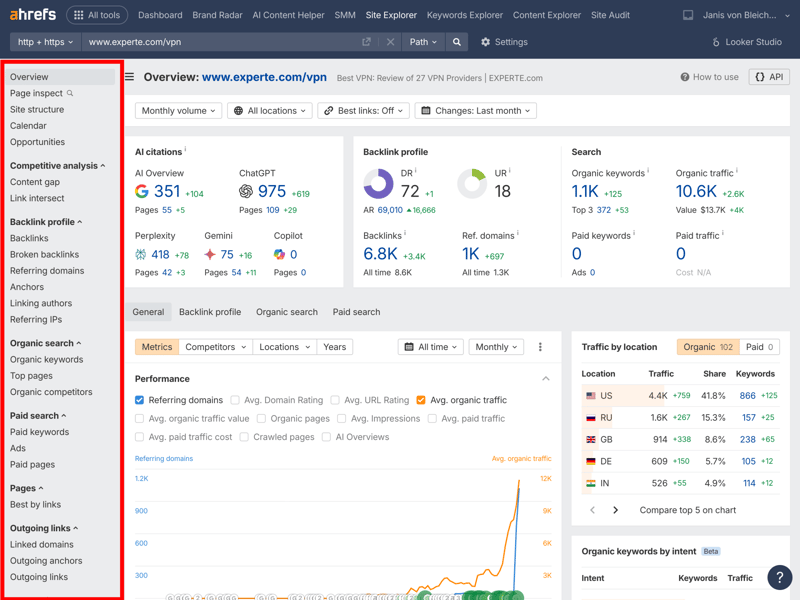
Task: Click the magnifier search button
Action: click(457, 42)
